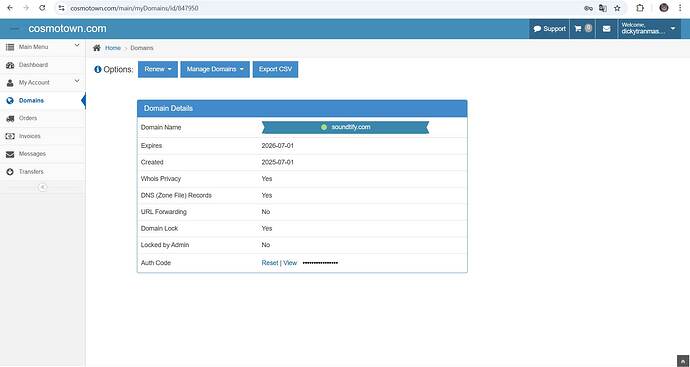Toggle sidebar with hamburger icon in header

[x=15, y=29]
